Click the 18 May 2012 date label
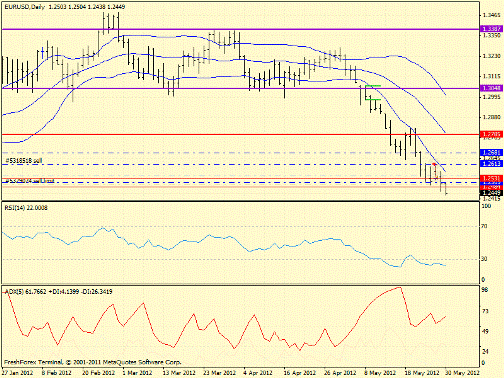 (x=422, y=372)
